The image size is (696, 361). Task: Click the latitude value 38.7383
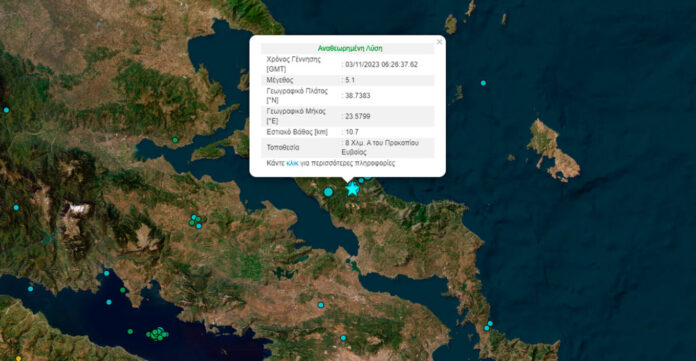358,95
